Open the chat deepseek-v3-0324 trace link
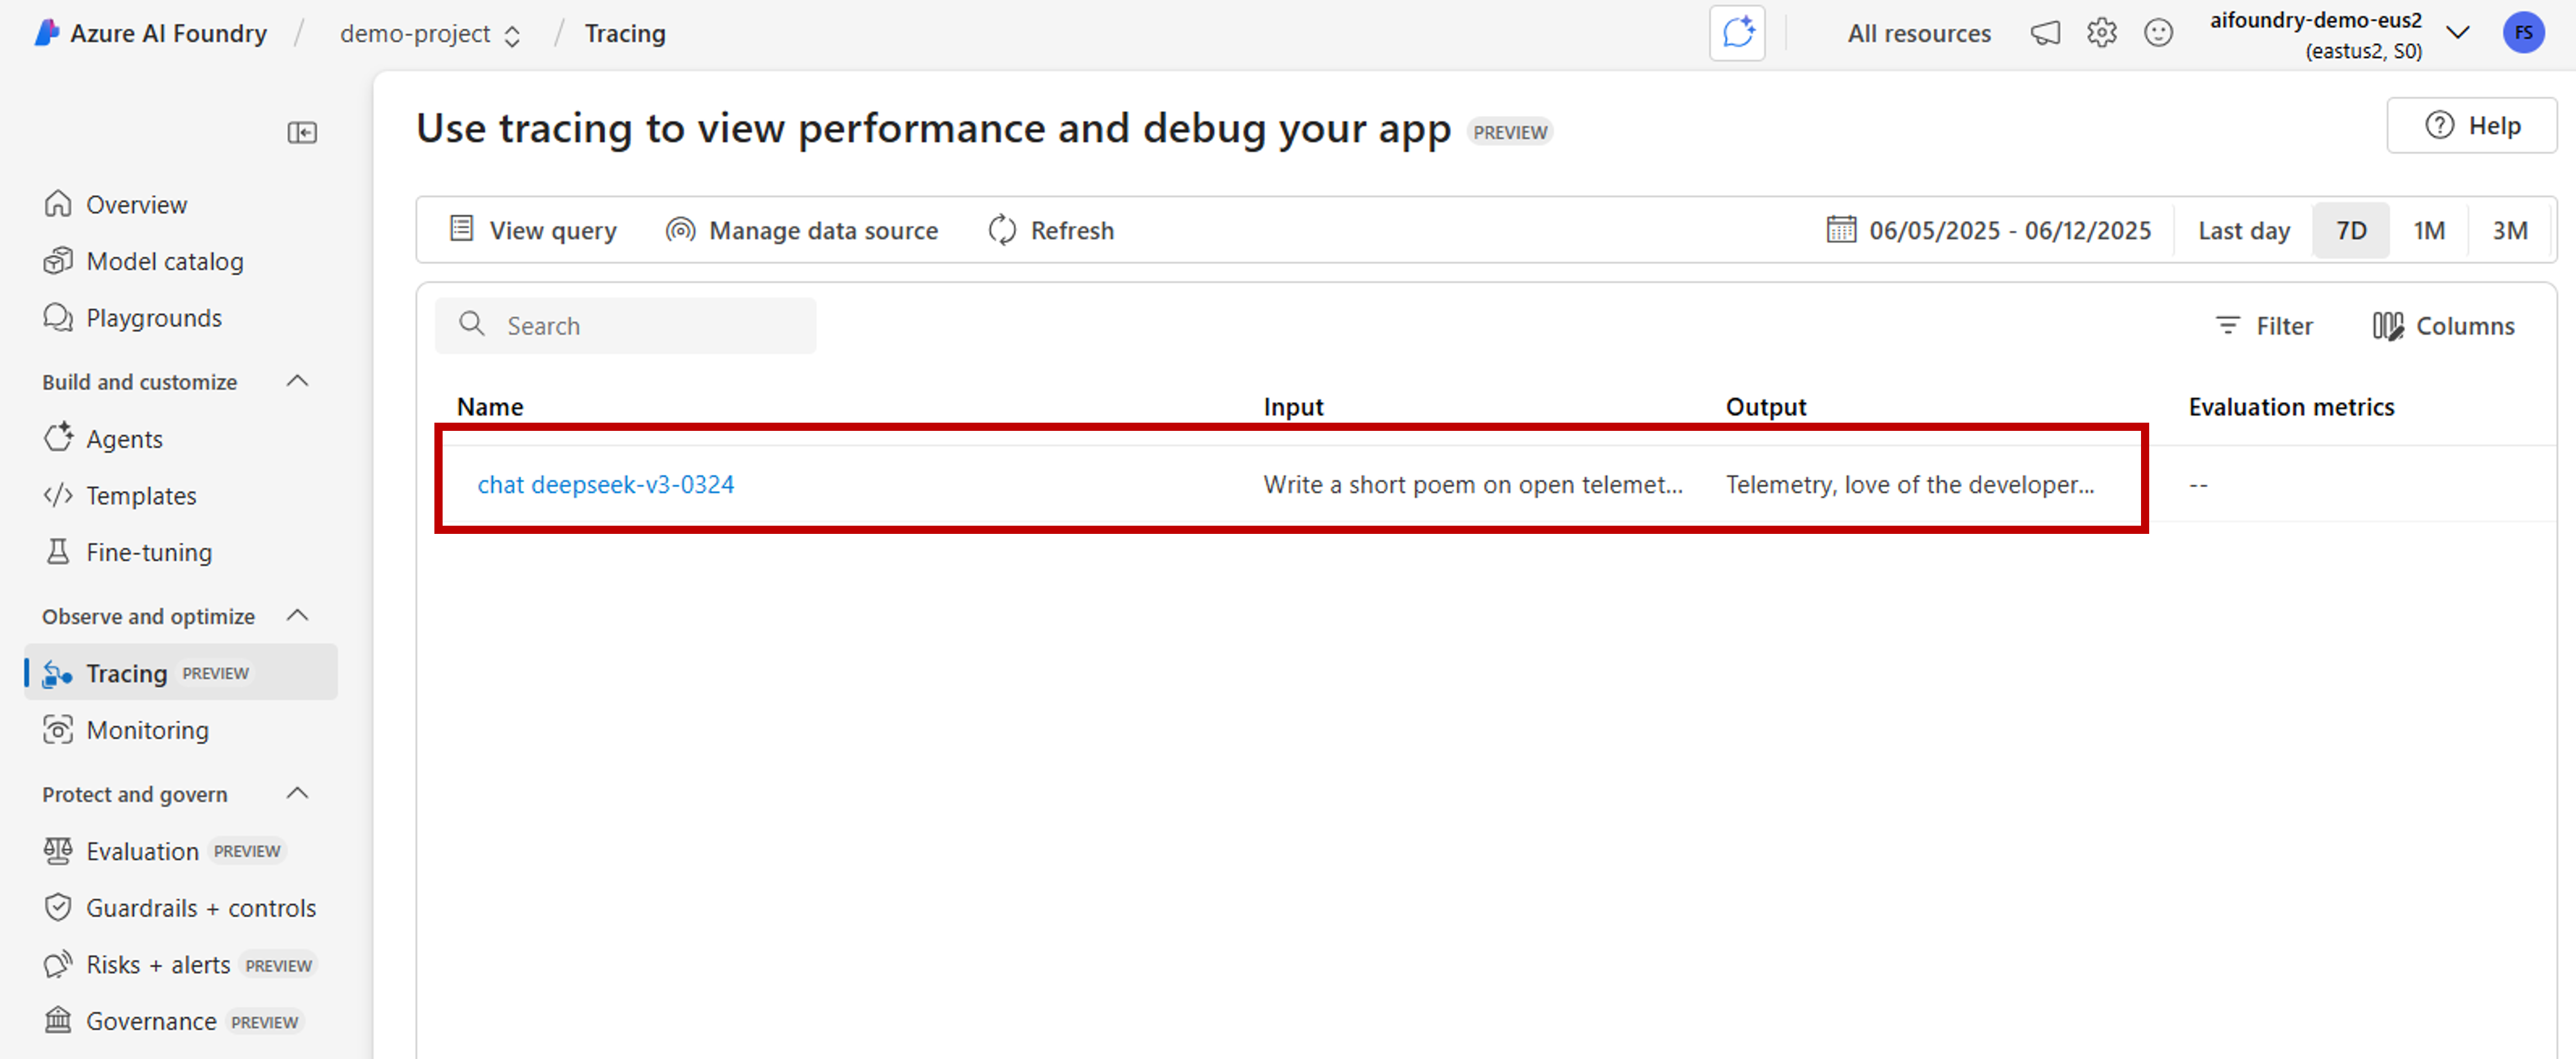The image size is (2576, 1059). point(605,485)
